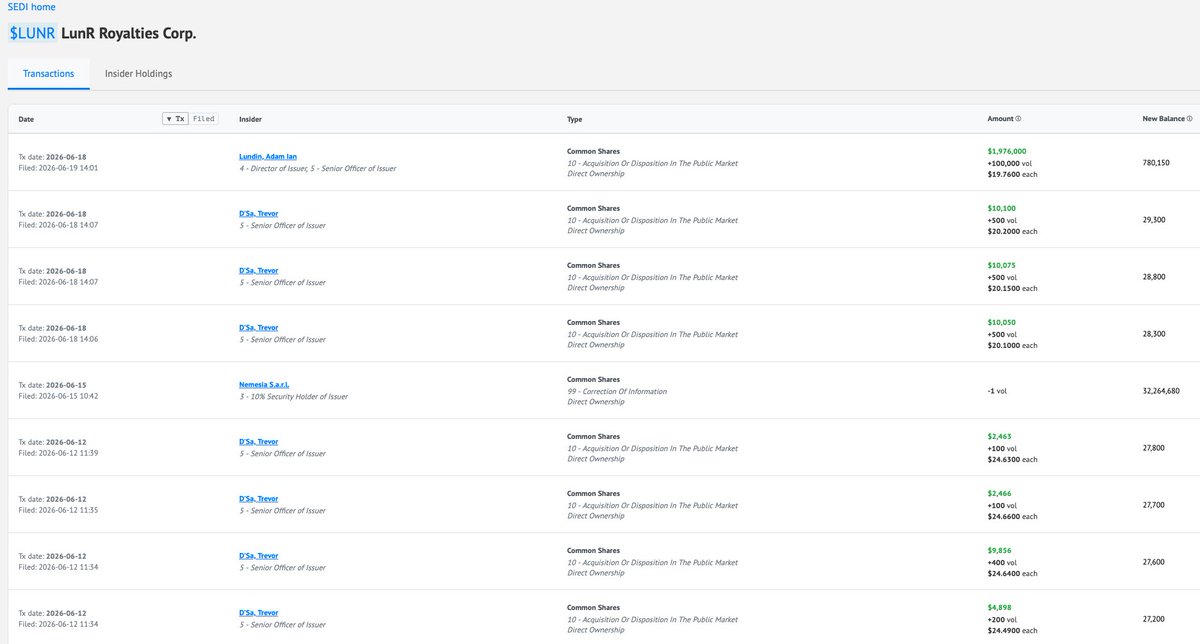Click the +100,000 vol text
Viewport: 1200px width, 644px height.
coord(1005,163)
